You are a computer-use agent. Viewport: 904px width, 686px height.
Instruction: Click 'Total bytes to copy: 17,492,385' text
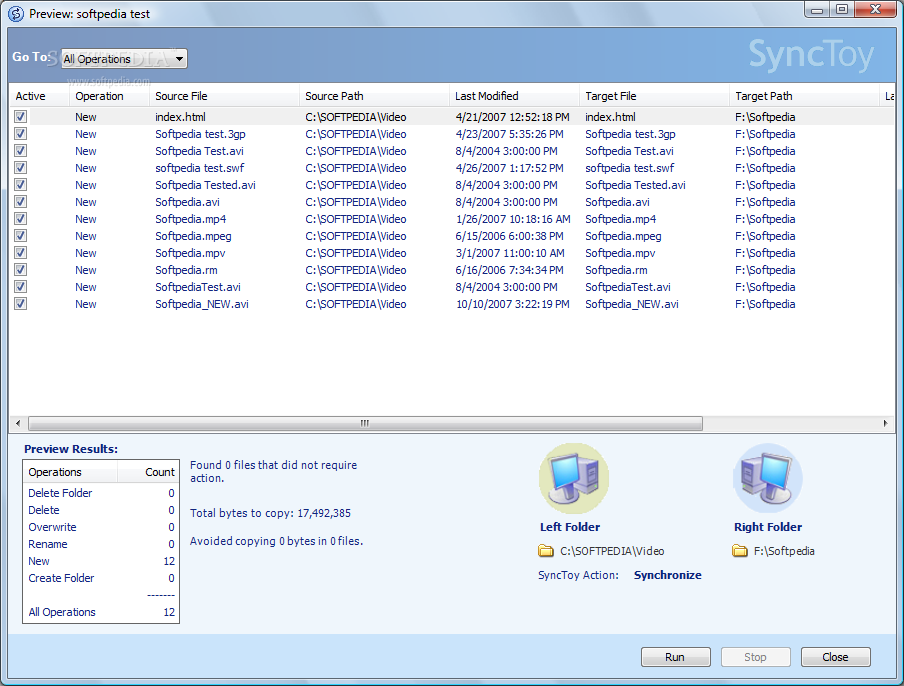[270, 513]
